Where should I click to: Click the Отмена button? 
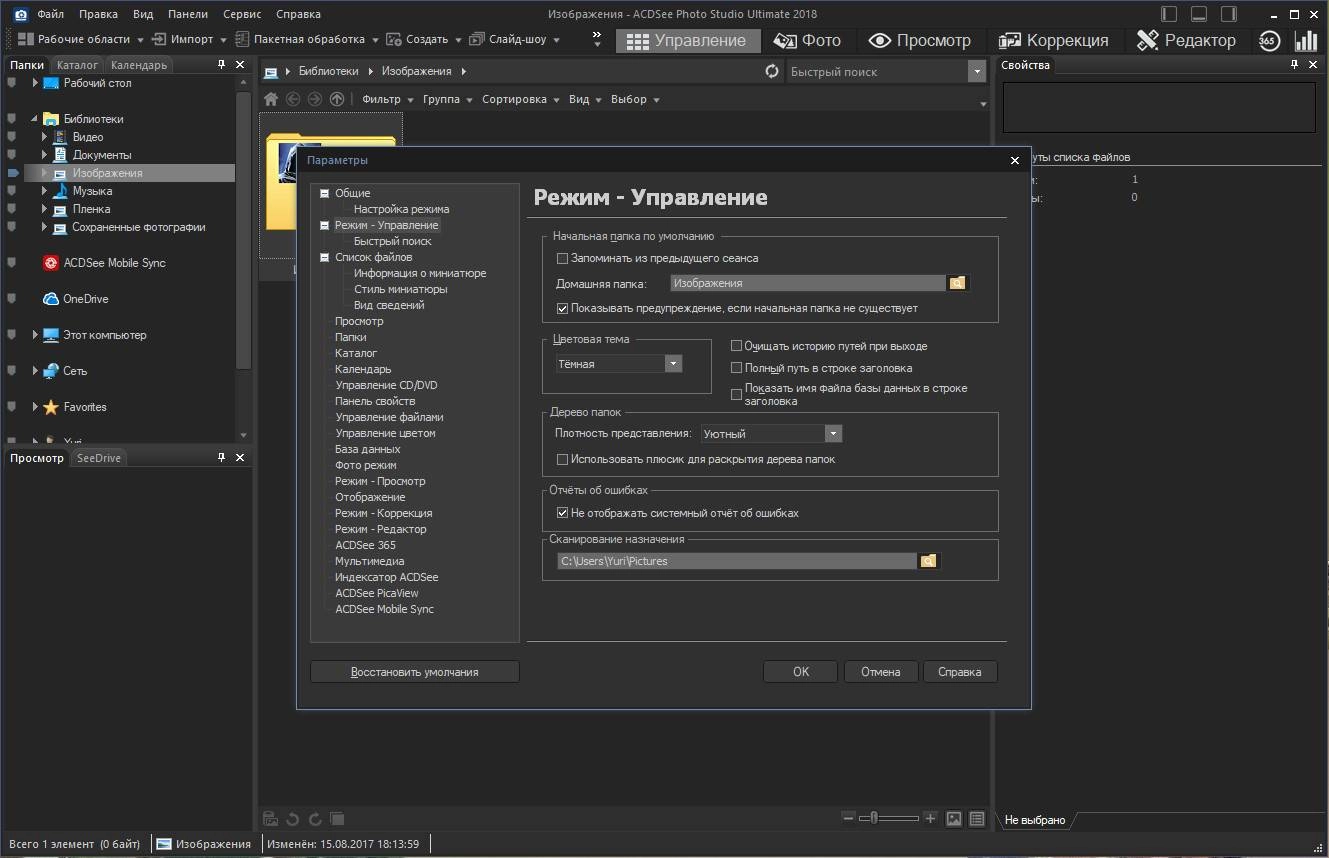tap(881, 672)
